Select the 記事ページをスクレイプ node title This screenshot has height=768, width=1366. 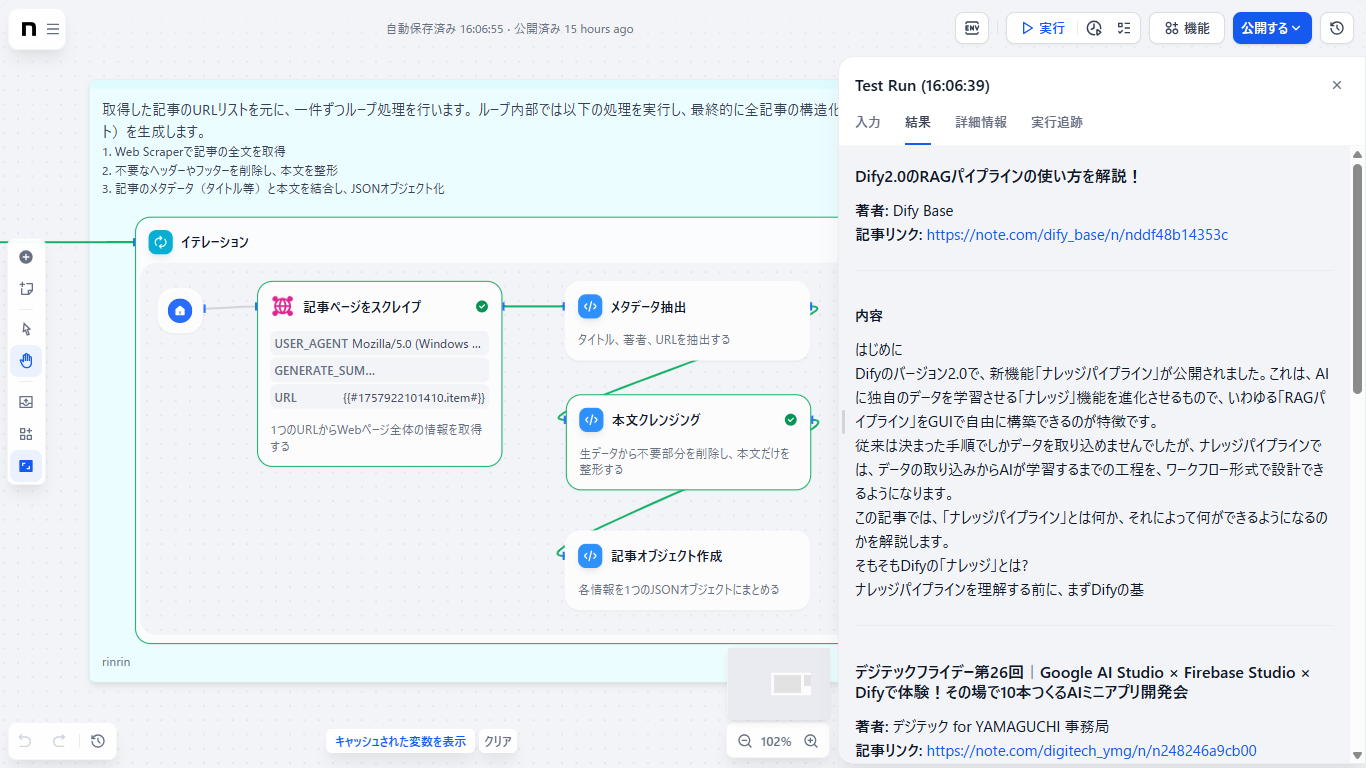[x=362, y=307]
